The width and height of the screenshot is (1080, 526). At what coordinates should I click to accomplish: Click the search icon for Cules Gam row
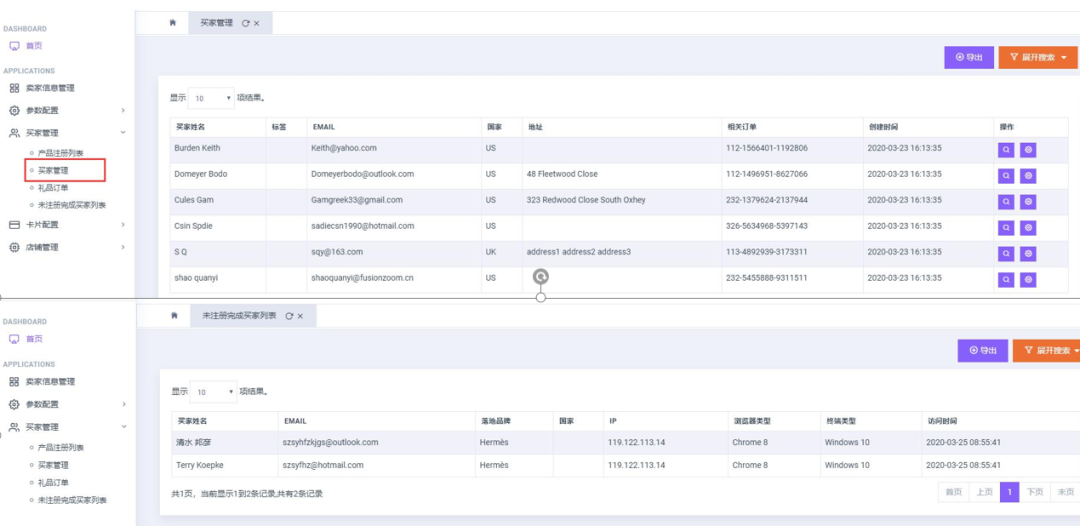1006,202
